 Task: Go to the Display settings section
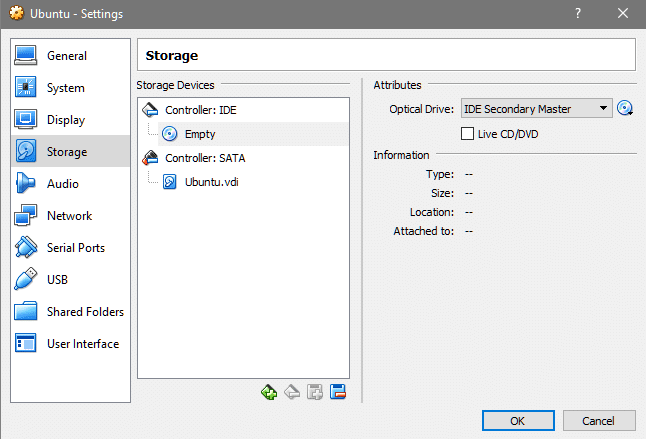66,120
